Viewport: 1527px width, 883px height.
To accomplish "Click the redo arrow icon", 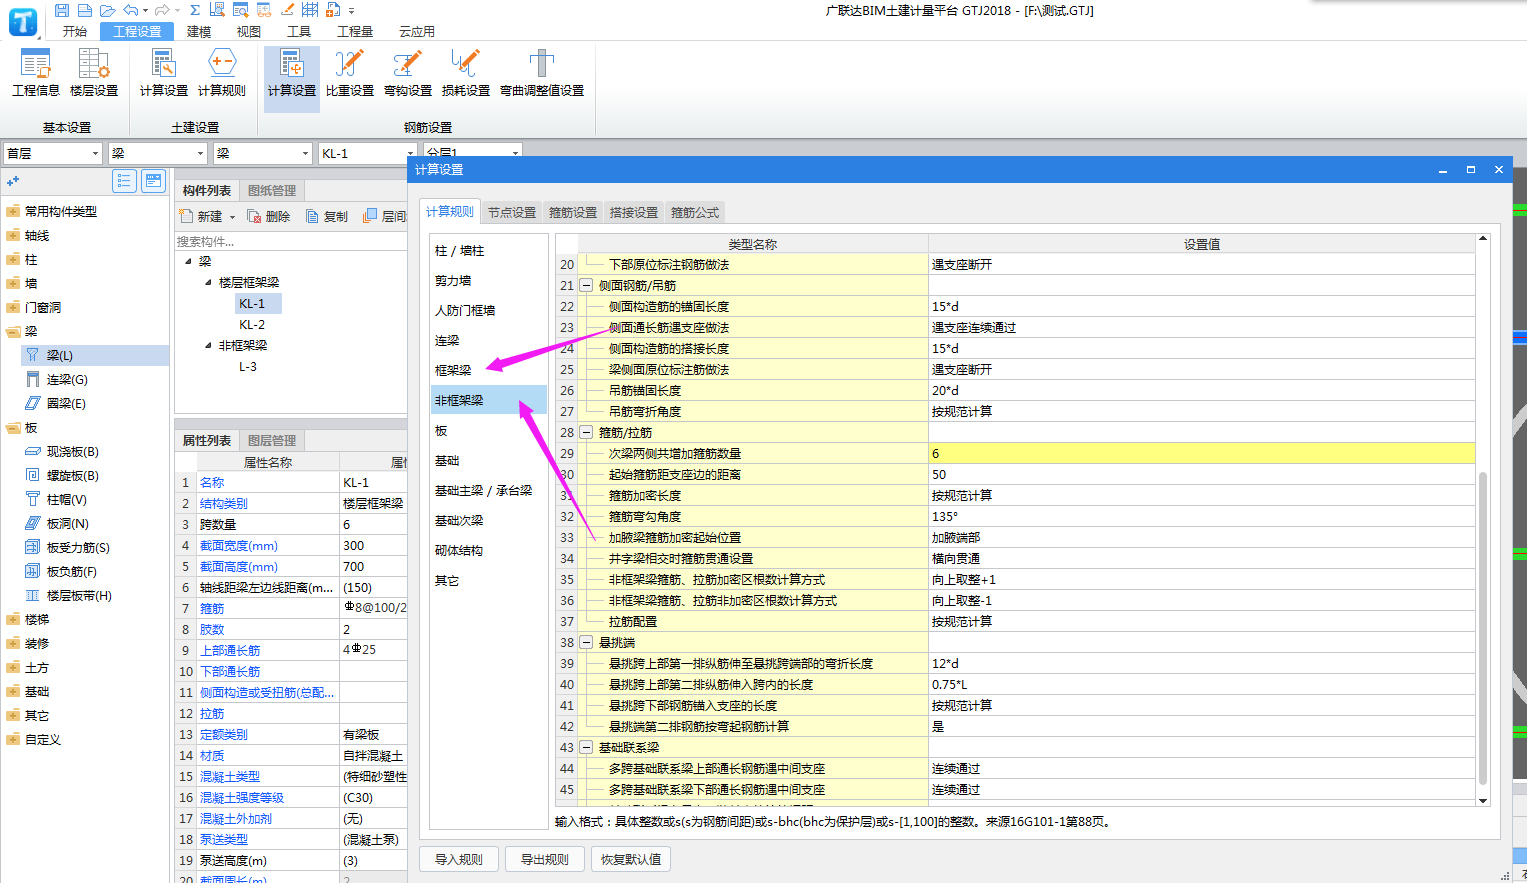I will (161, 10).
